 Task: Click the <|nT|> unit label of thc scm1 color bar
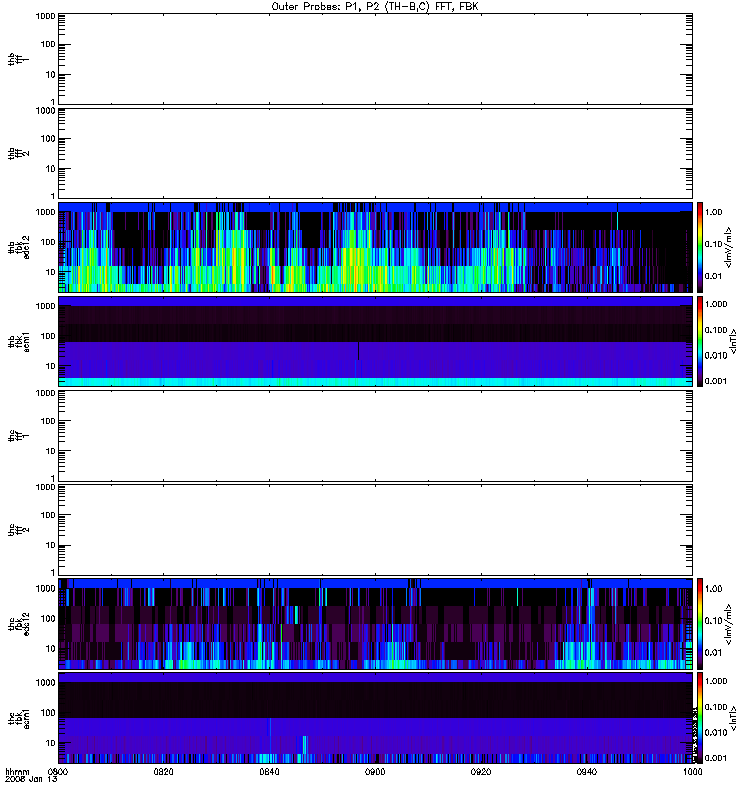tap(733, 718)
